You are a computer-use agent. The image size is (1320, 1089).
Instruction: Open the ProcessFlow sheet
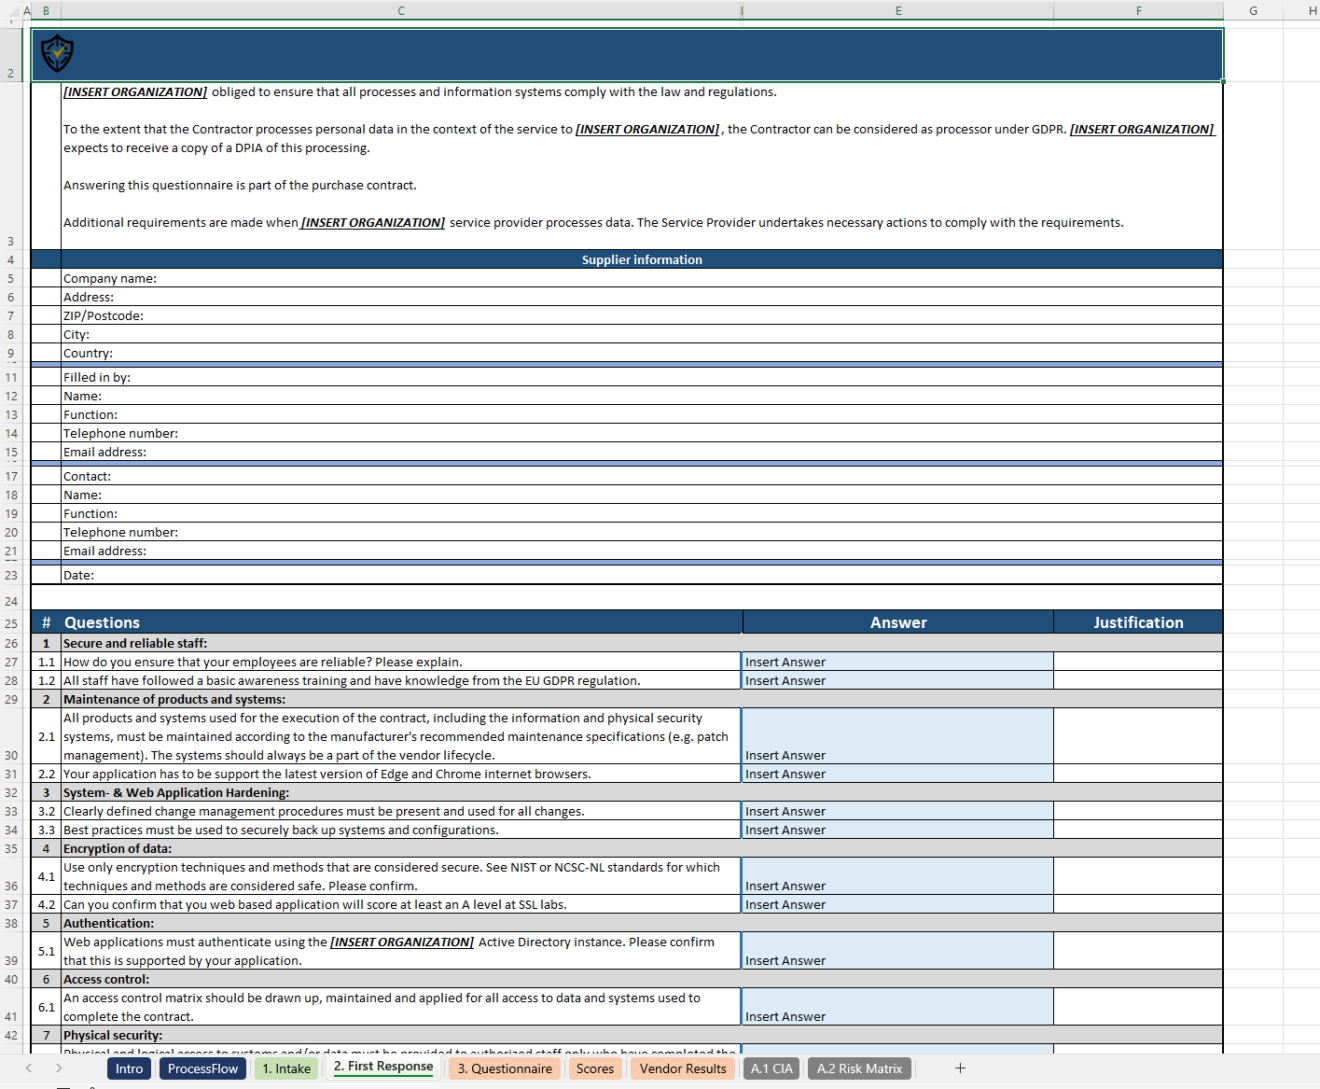click(x=202, y=1068)
